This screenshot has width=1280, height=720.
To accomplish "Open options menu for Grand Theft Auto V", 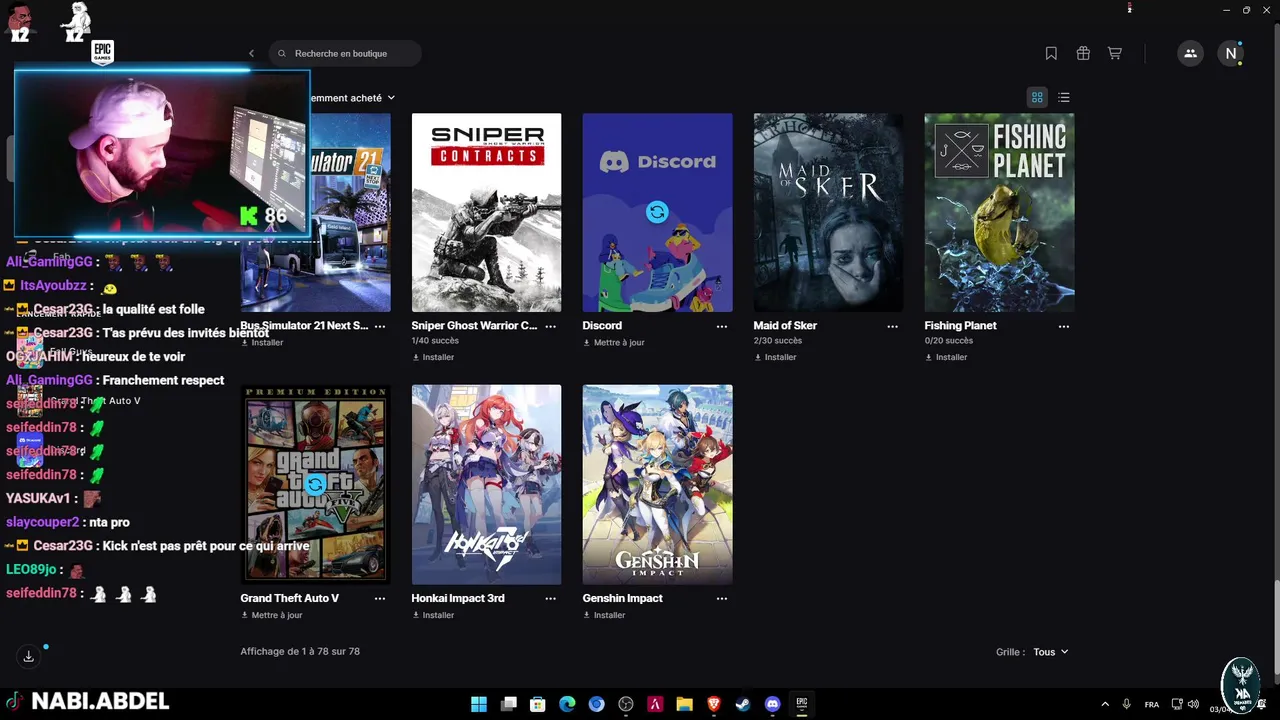I will [380, 598].
